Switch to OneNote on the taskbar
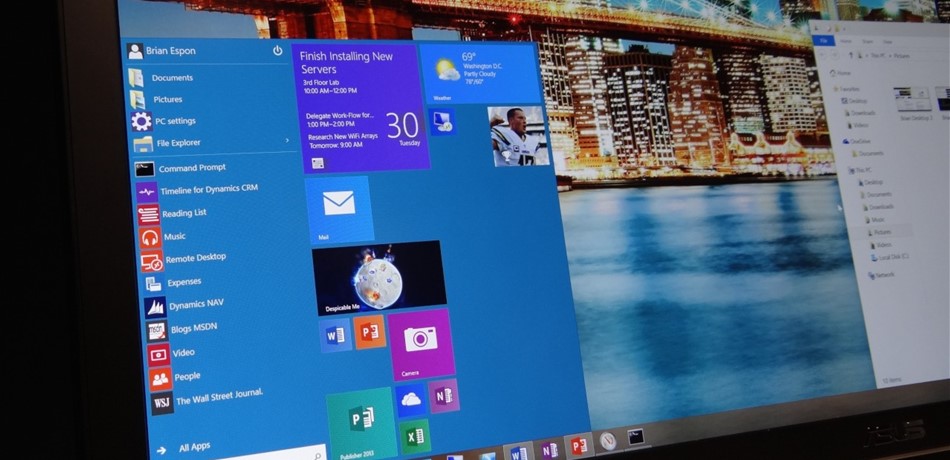 click(550, 449)
